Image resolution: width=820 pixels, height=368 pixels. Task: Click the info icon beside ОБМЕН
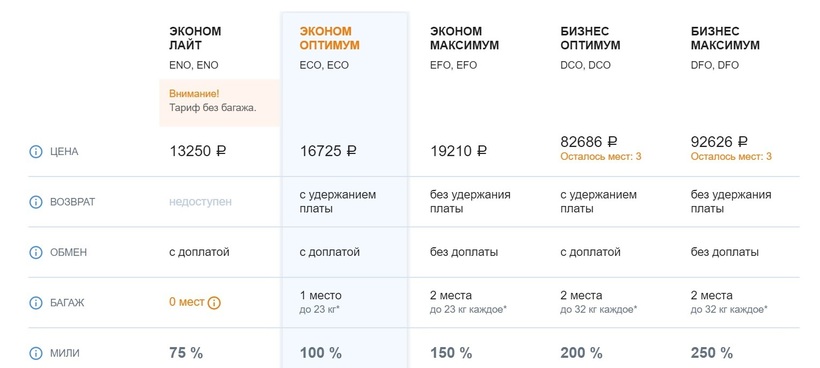point(36,252)
